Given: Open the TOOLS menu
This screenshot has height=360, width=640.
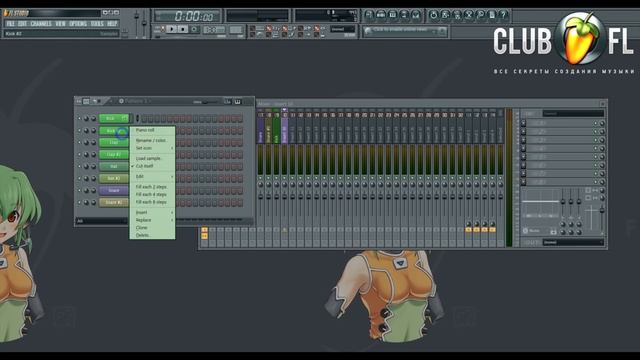Looking at the screenshot, I should coord(97,24).
